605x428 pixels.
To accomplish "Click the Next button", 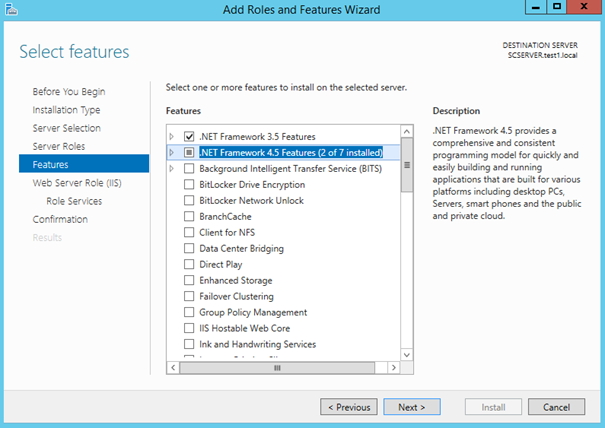I will [412, 407].
